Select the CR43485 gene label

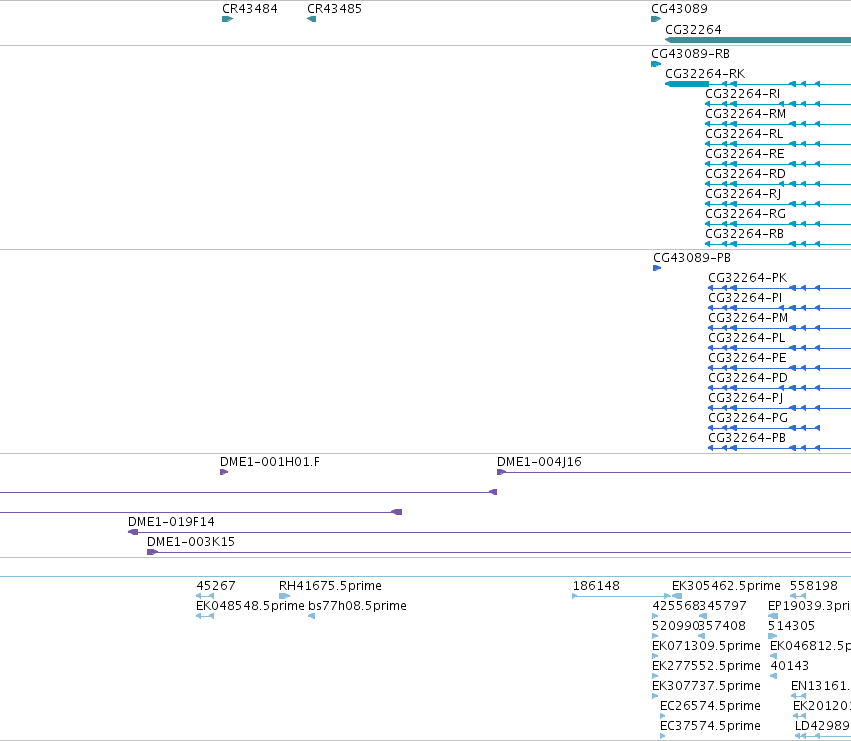[x=334, y=9]
